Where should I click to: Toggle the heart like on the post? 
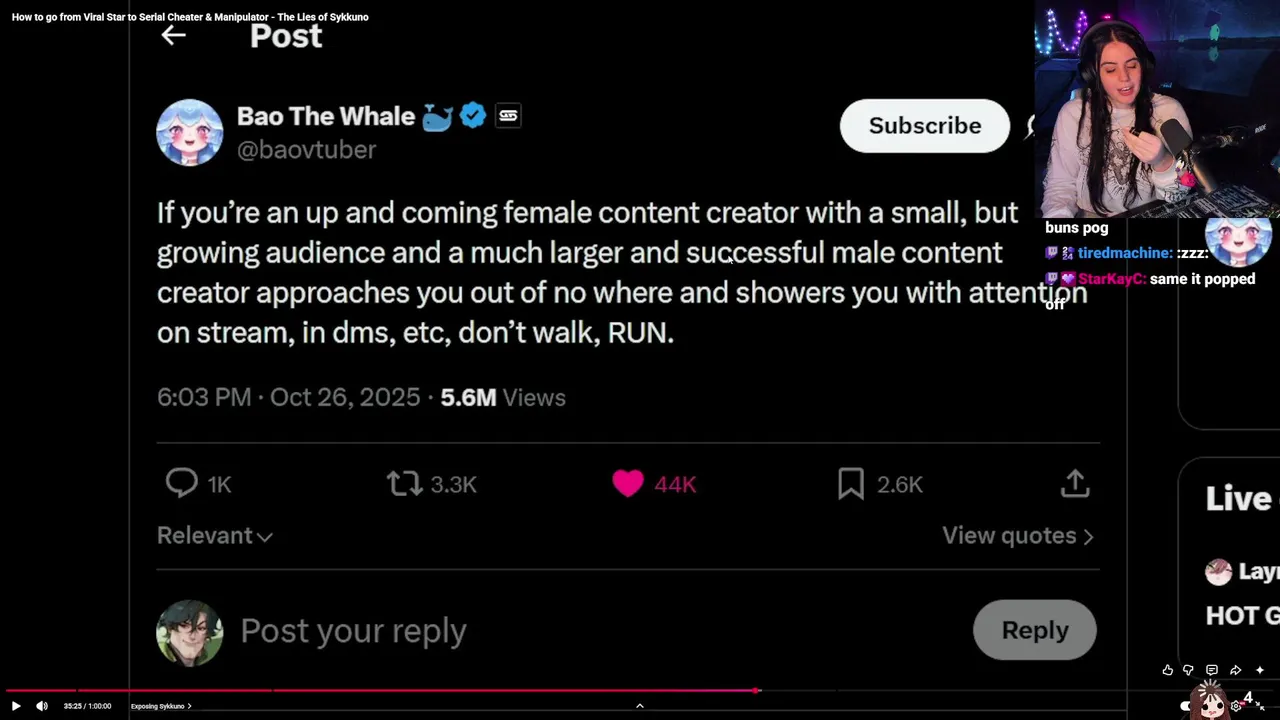[628, 484]
